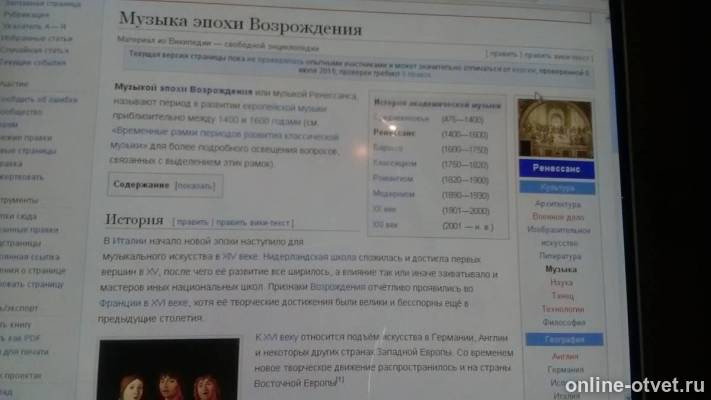Viewport: 711px width, 400px height.
Task: Open 'Романтизм' in the music history table
Action: tap(393, 179)
